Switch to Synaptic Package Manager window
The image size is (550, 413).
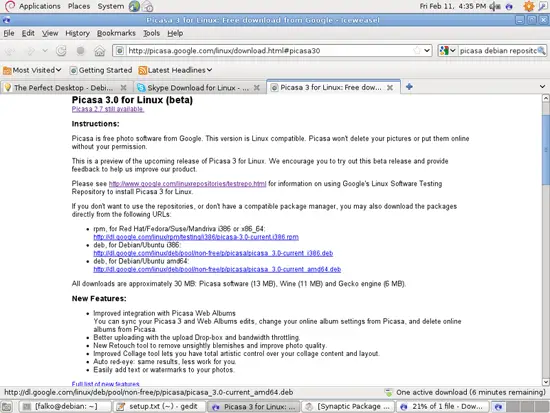coord(348,406)
